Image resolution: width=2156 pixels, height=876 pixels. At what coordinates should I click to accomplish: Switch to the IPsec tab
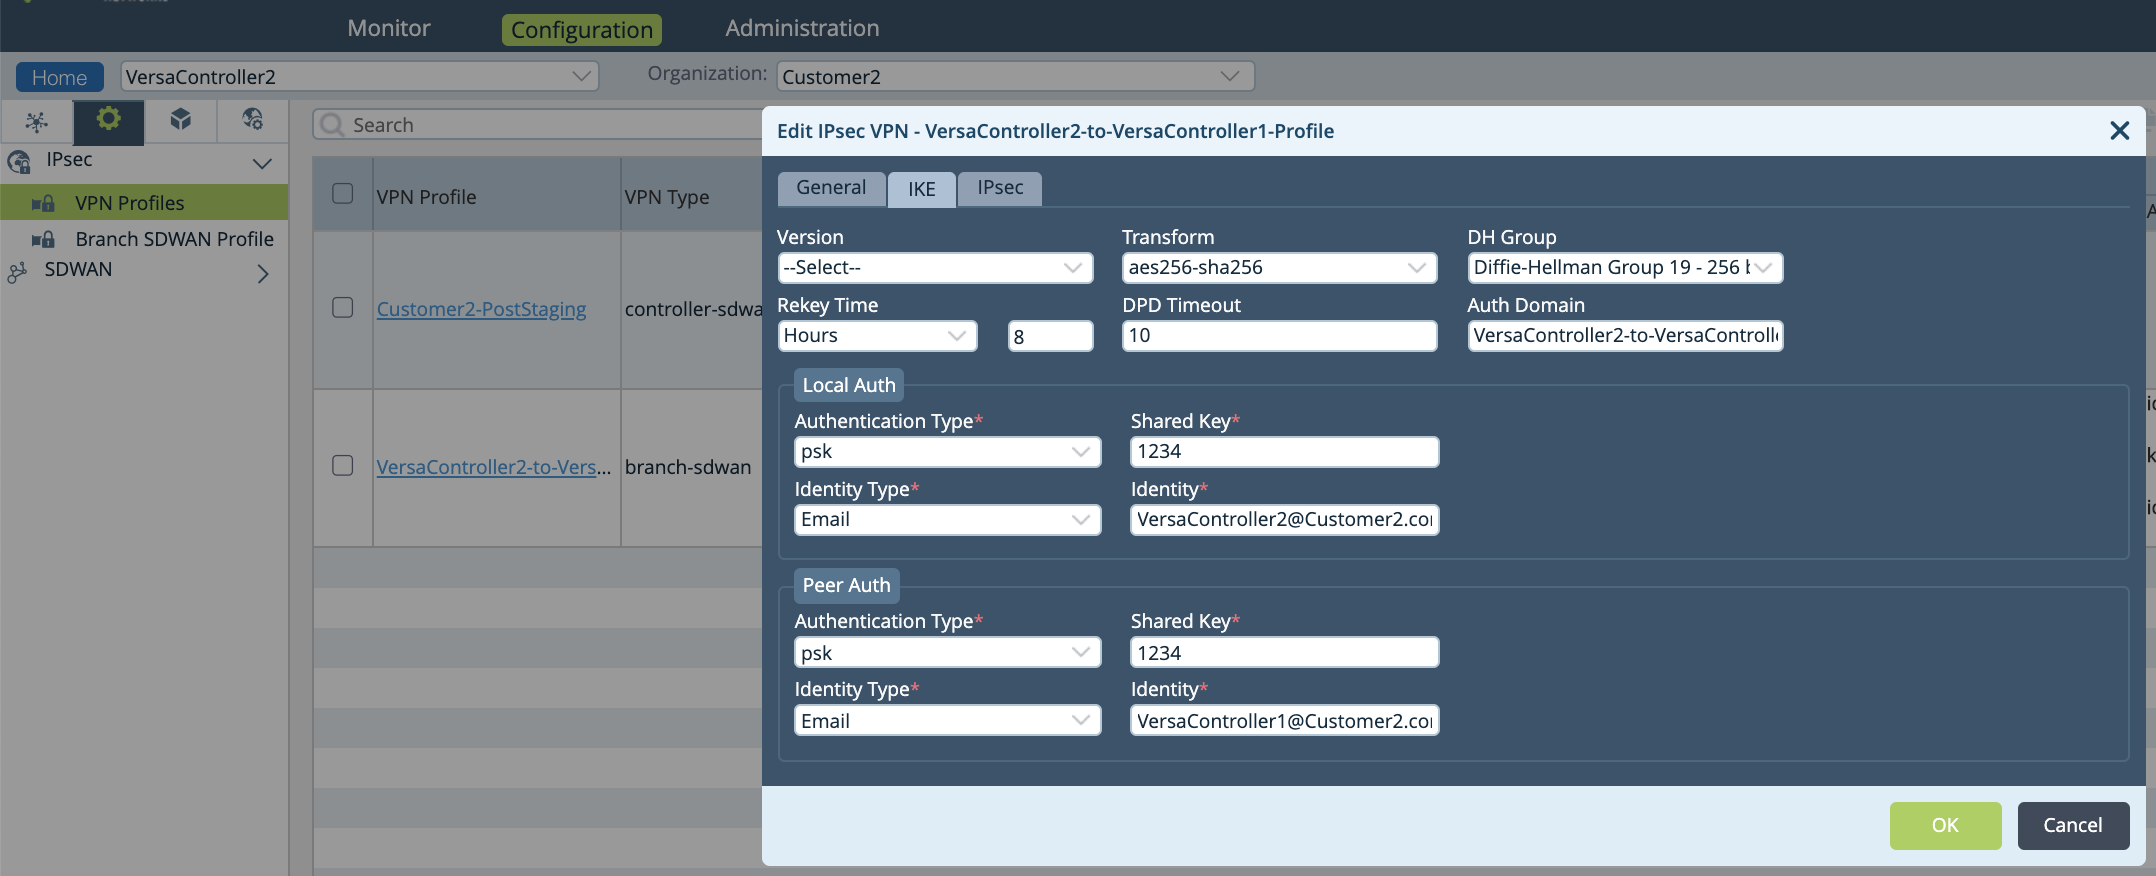1000,188
